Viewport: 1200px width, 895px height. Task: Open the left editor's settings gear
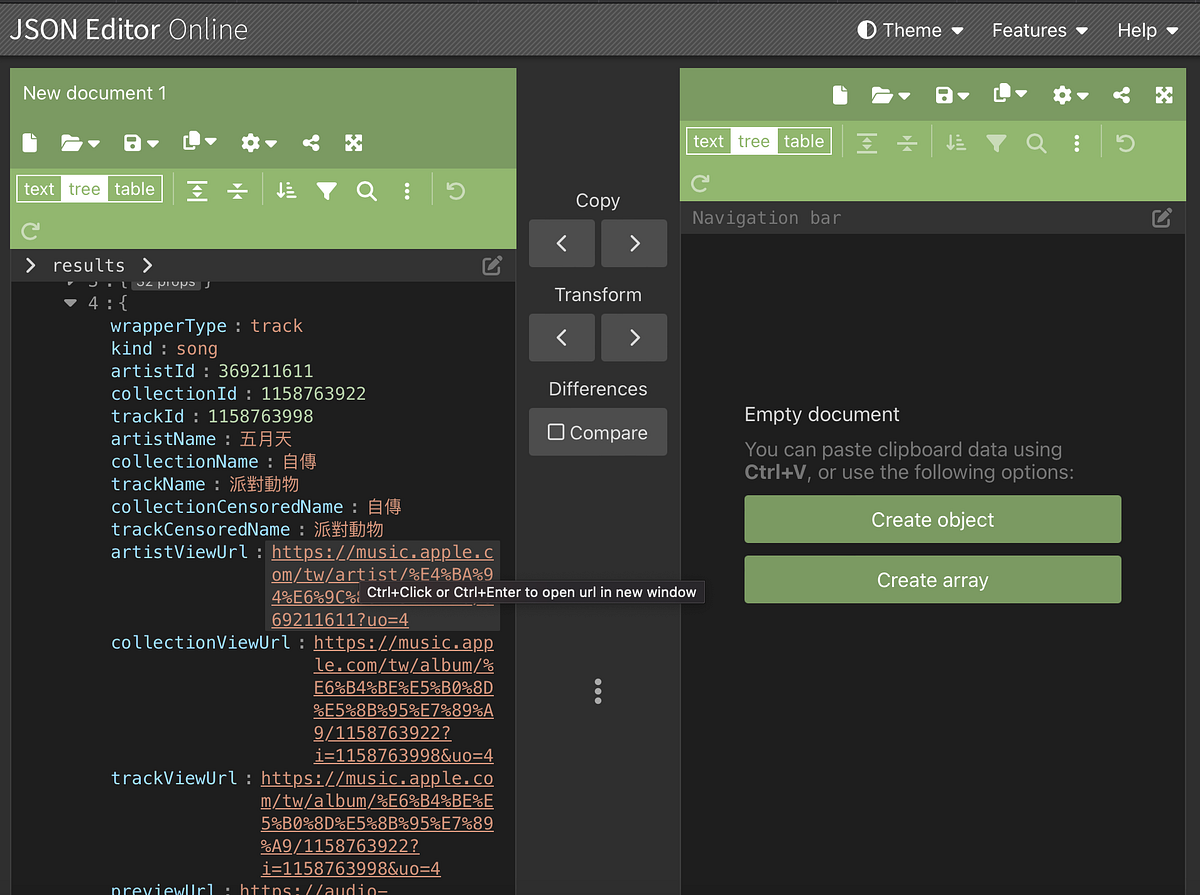(x=251, y=142)
